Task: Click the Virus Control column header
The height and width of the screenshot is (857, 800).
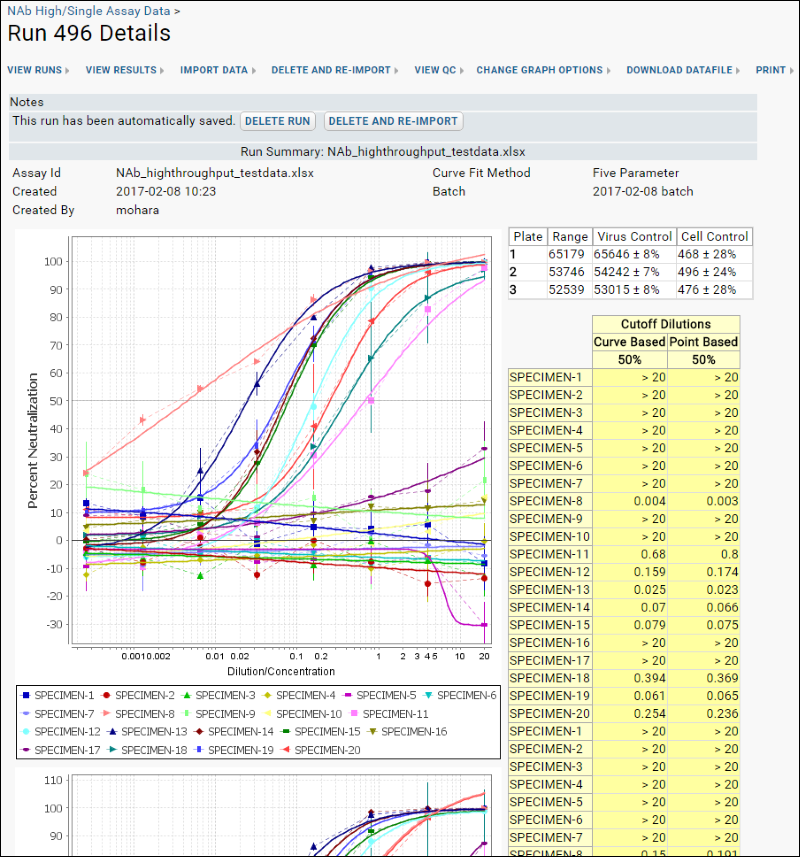Action: 634,237
